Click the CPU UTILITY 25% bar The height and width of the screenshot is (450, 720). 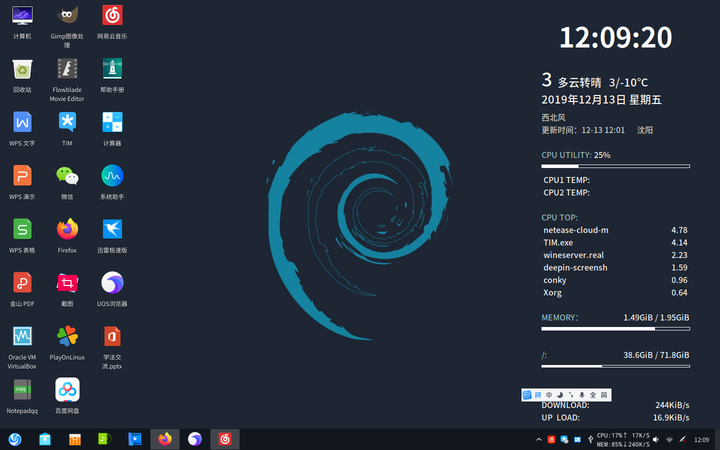click(615, 166)
